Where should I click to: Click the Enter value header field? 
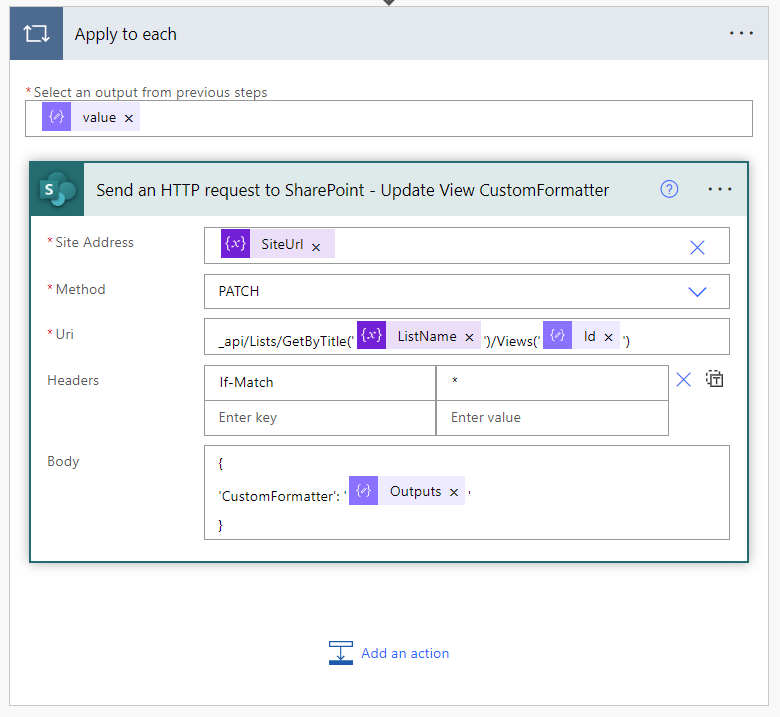[x=551, y=417]
